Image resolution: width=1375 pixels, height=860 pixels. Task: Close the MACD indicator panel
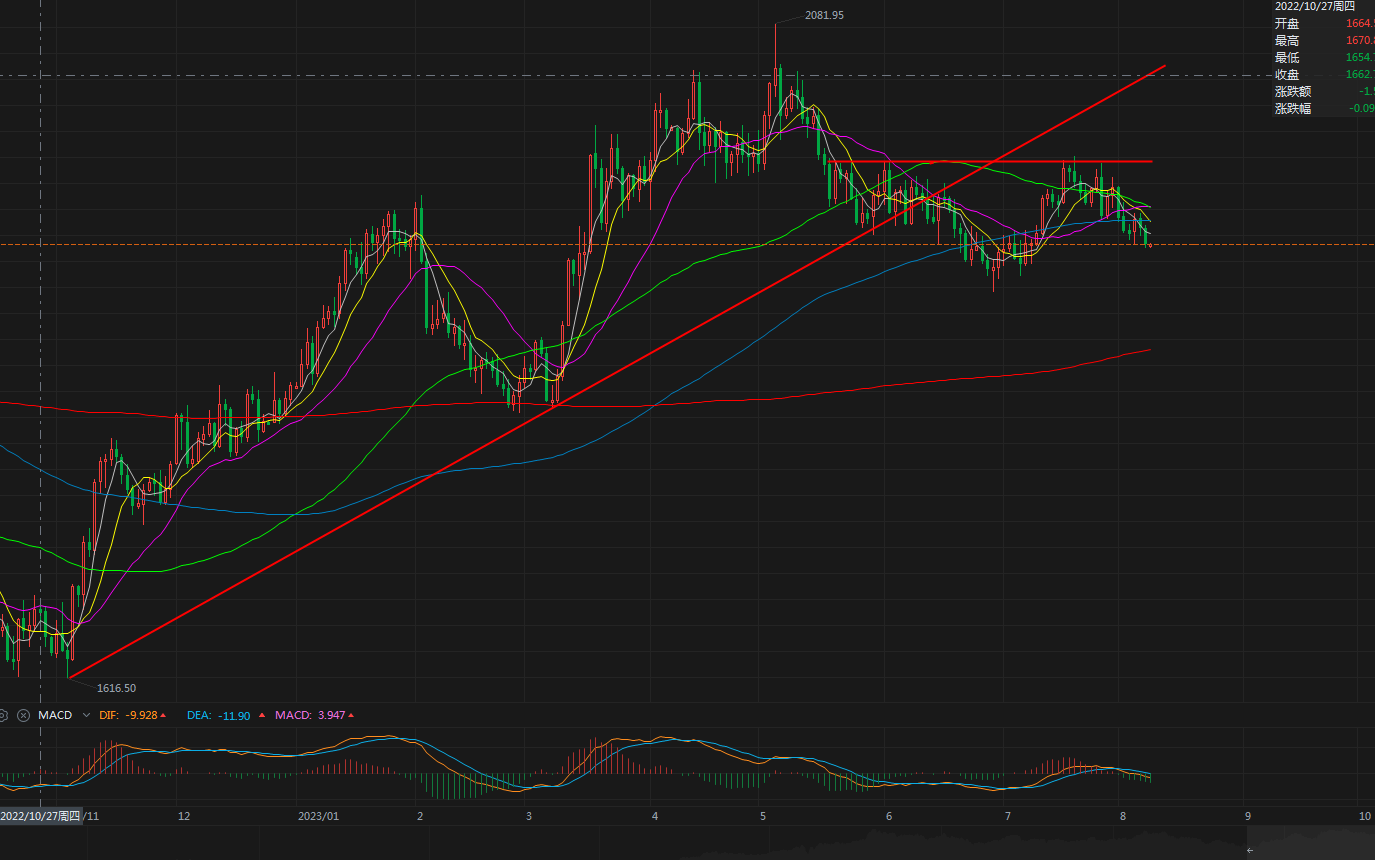pos(24,715)
